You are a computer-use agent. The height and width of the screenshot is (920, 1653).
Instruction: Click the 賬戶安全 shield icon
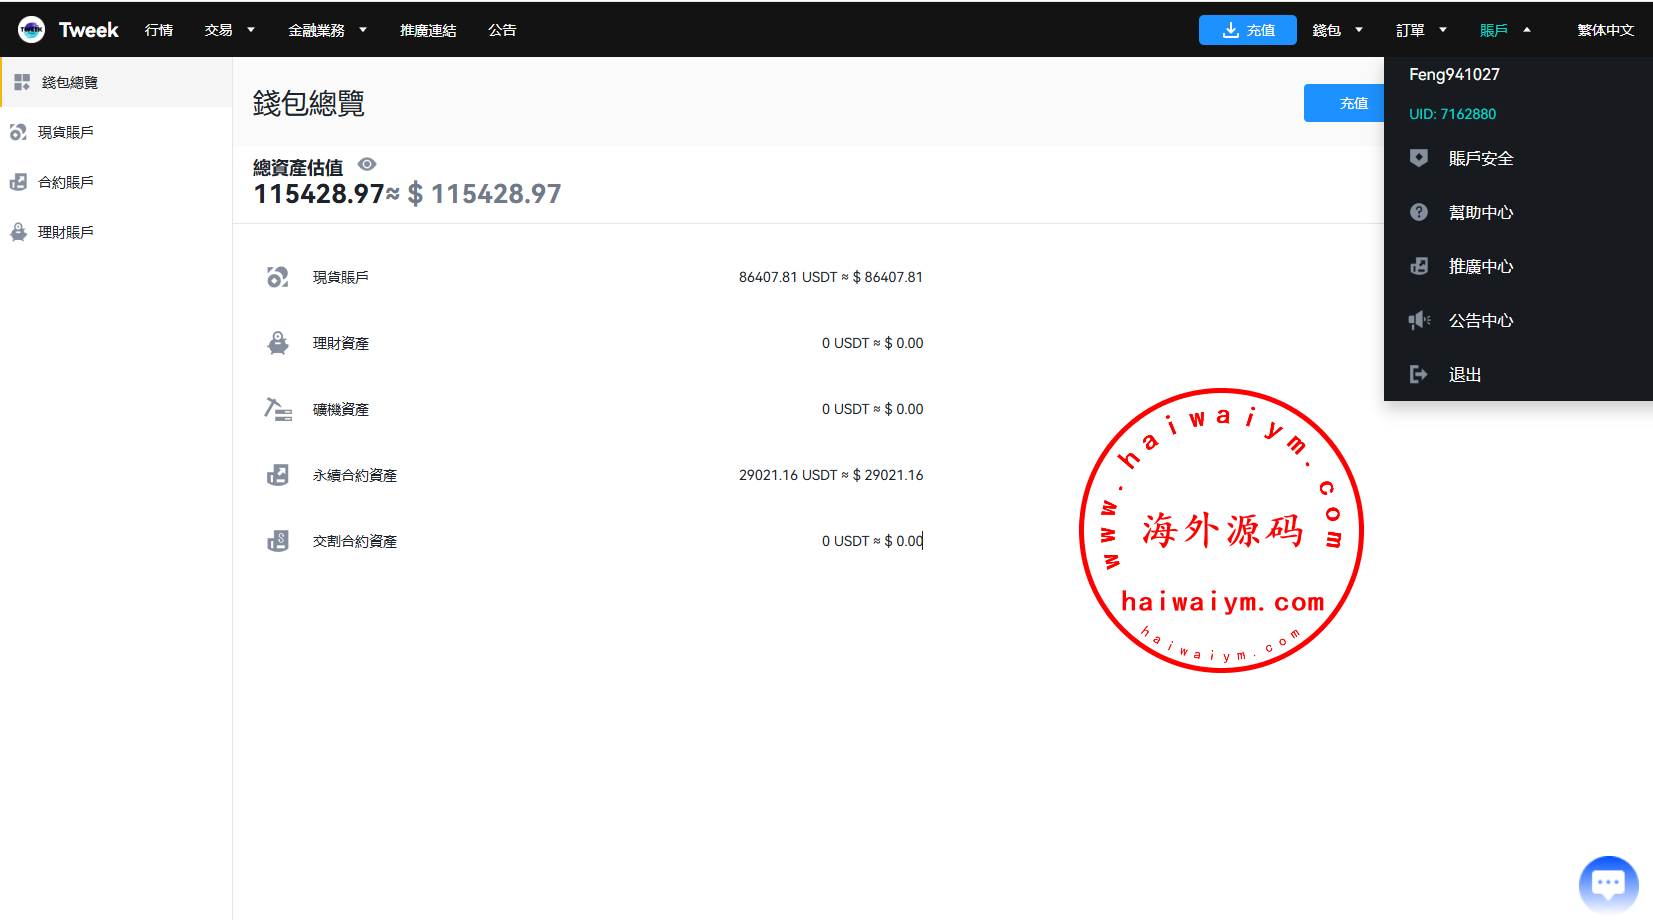1418,158
